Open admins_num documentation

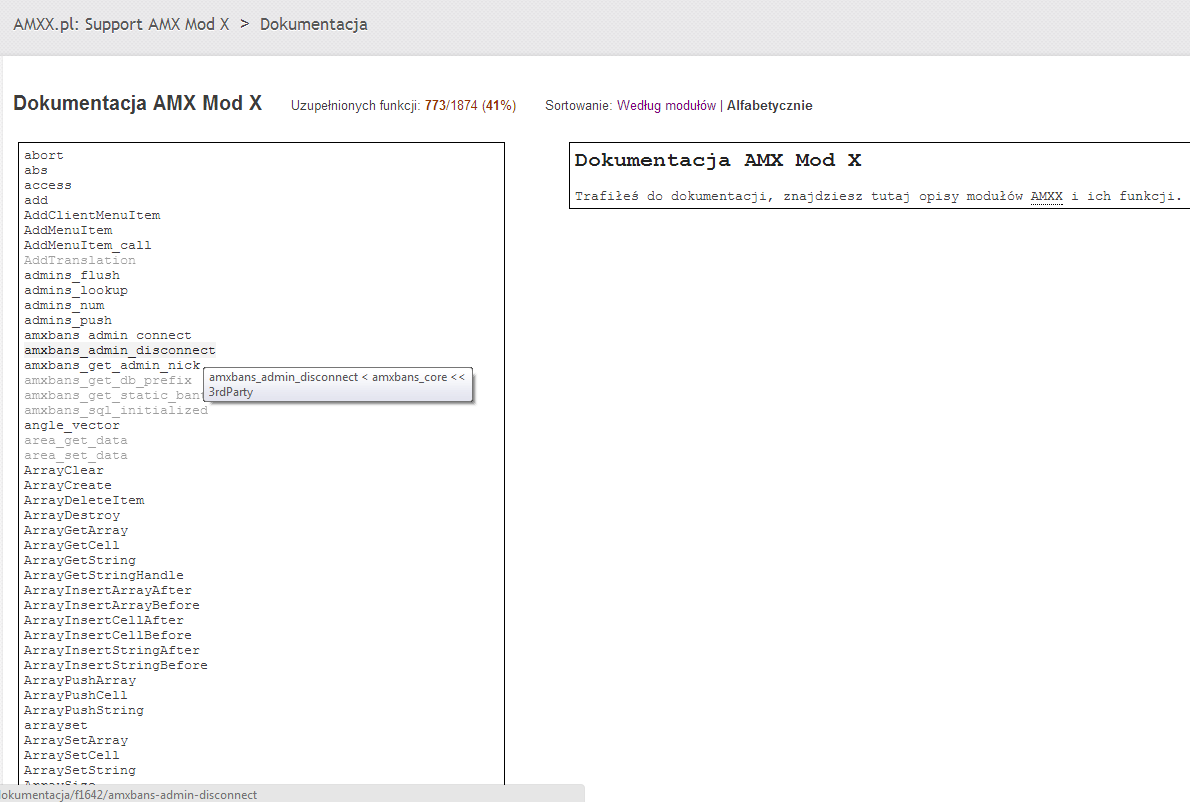[64, 305]
